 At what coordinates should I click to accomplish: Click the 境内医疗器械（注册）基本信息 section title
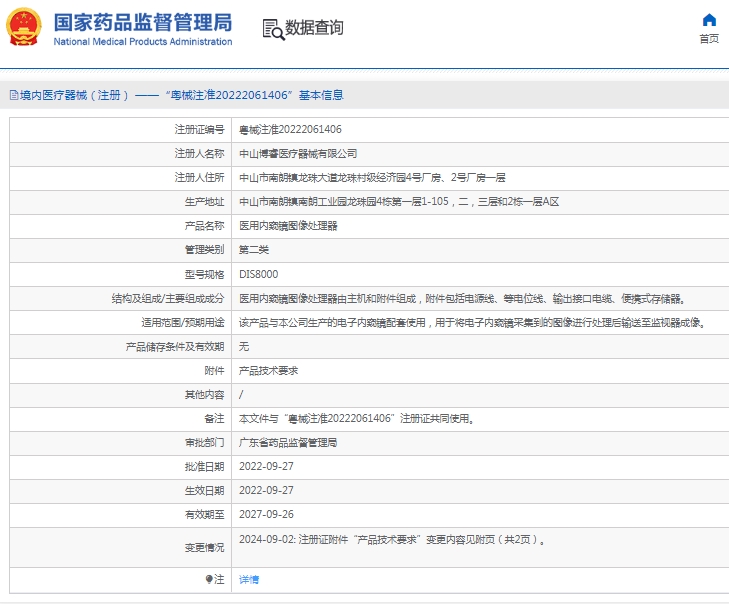pos(181,95)
